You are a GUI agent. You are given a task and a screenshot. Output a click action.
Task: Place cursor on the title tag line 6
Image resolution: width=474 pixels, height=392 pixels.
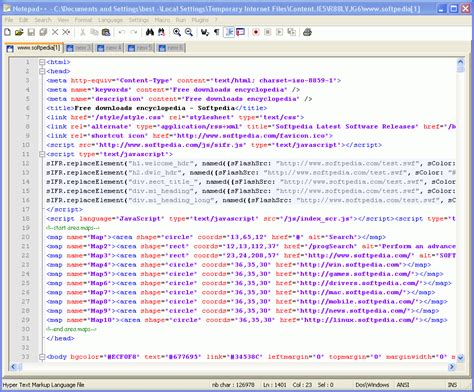coord(157,108)
